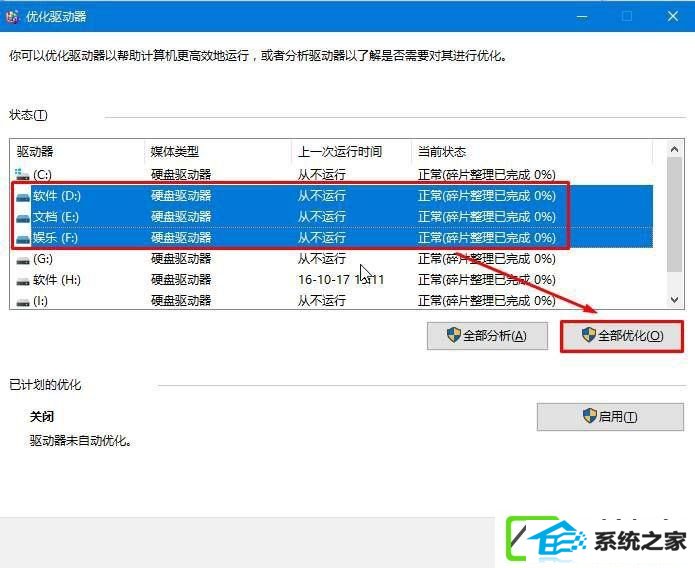Click 全部分析(A) button
Image resolution: width=695 pixels, height=568 pixels.
click(487, 336)
